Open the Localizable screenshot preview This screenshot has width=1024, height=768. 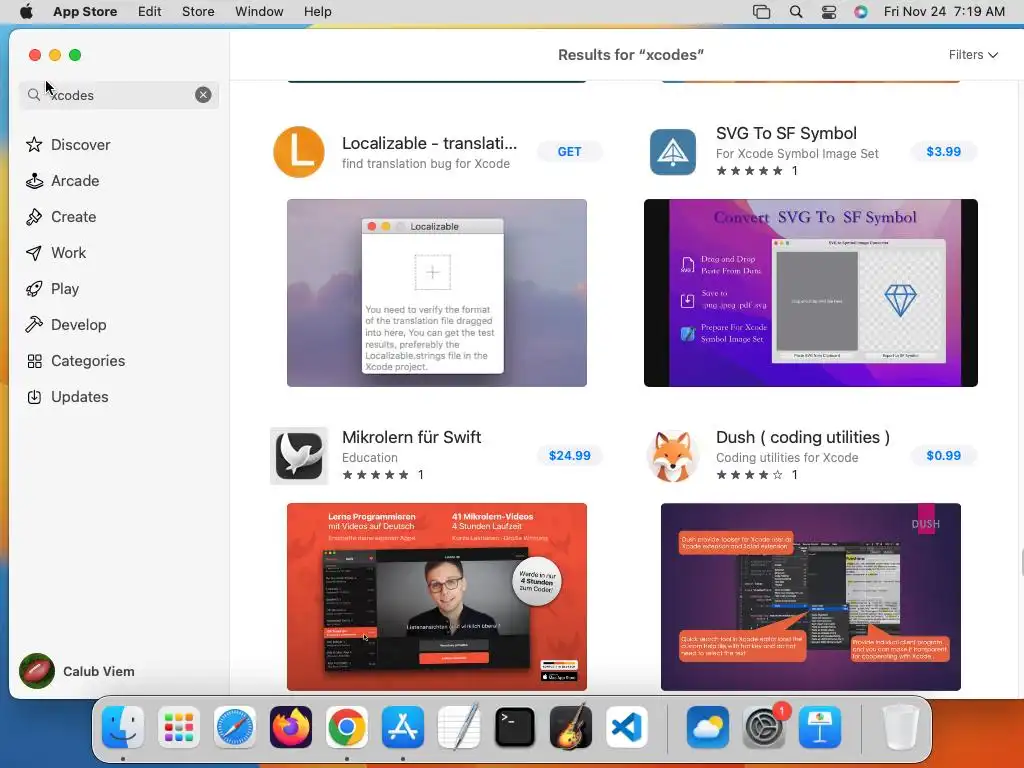(437, 293)
